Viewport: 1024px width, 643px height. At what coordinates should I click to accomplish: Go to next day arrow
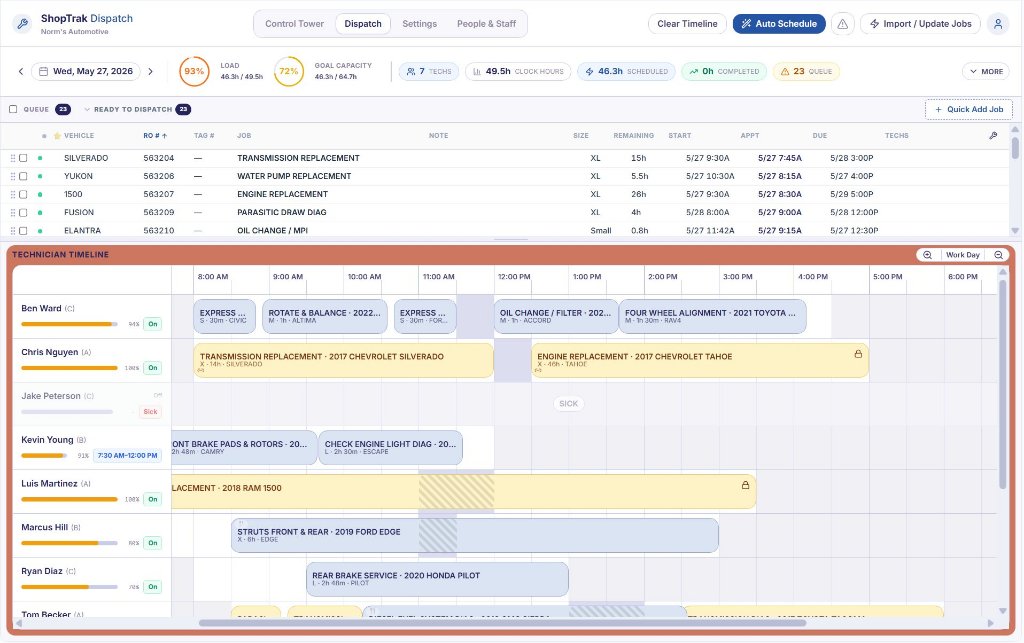[150, 71]
